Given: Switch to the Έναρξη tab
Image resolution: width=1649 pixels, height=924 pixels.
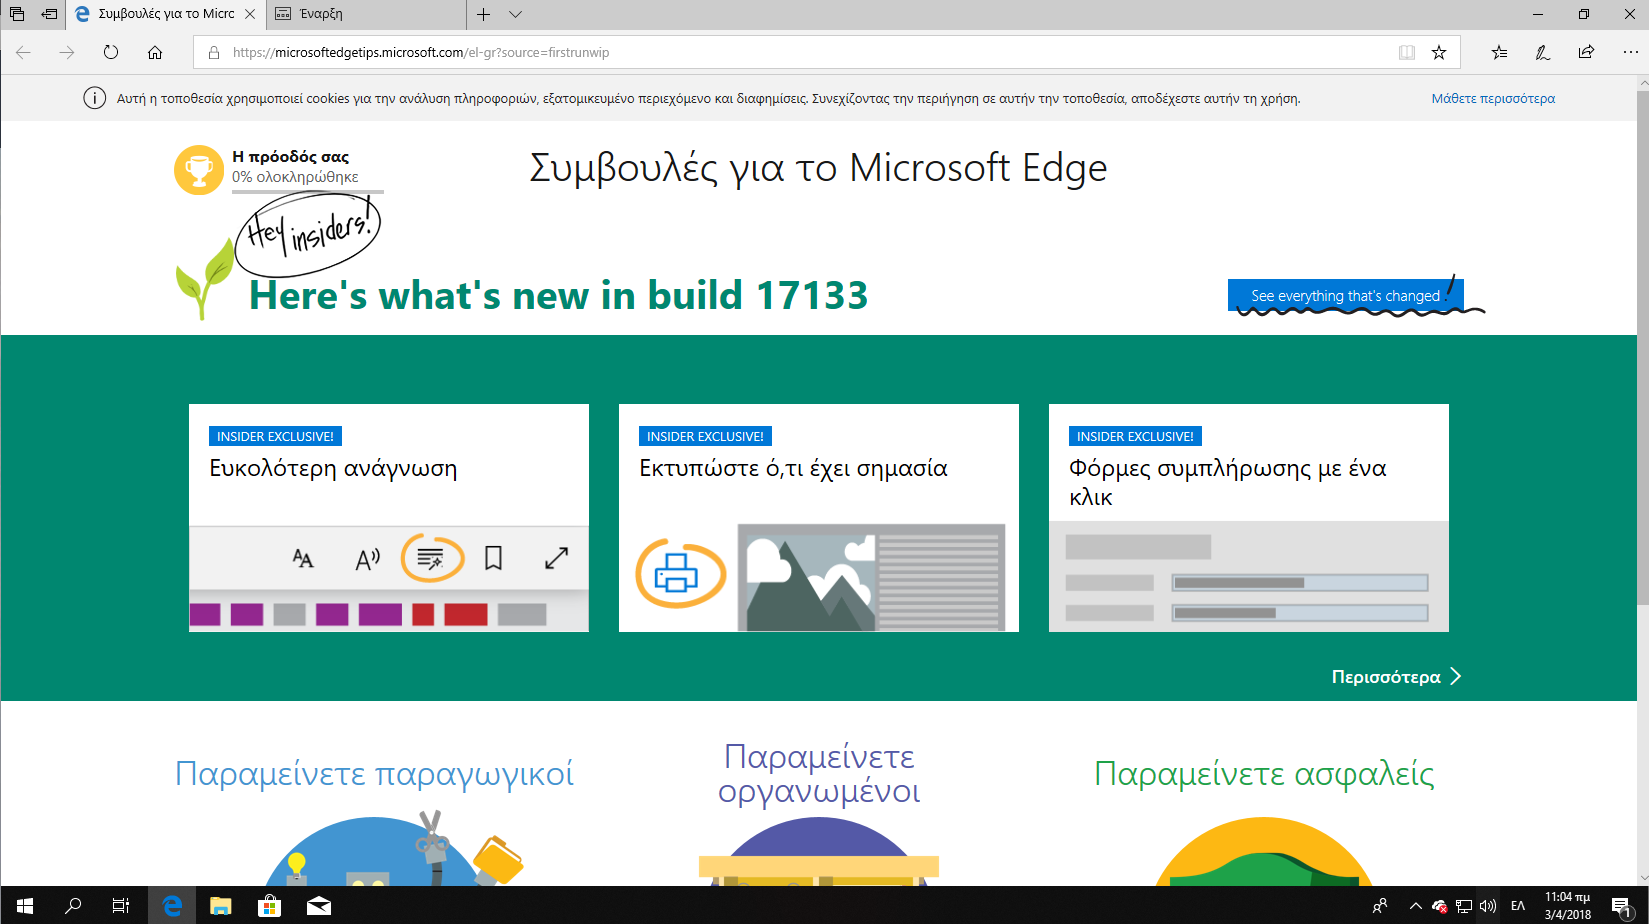Looking at the screenshot, I should (366, 14).
